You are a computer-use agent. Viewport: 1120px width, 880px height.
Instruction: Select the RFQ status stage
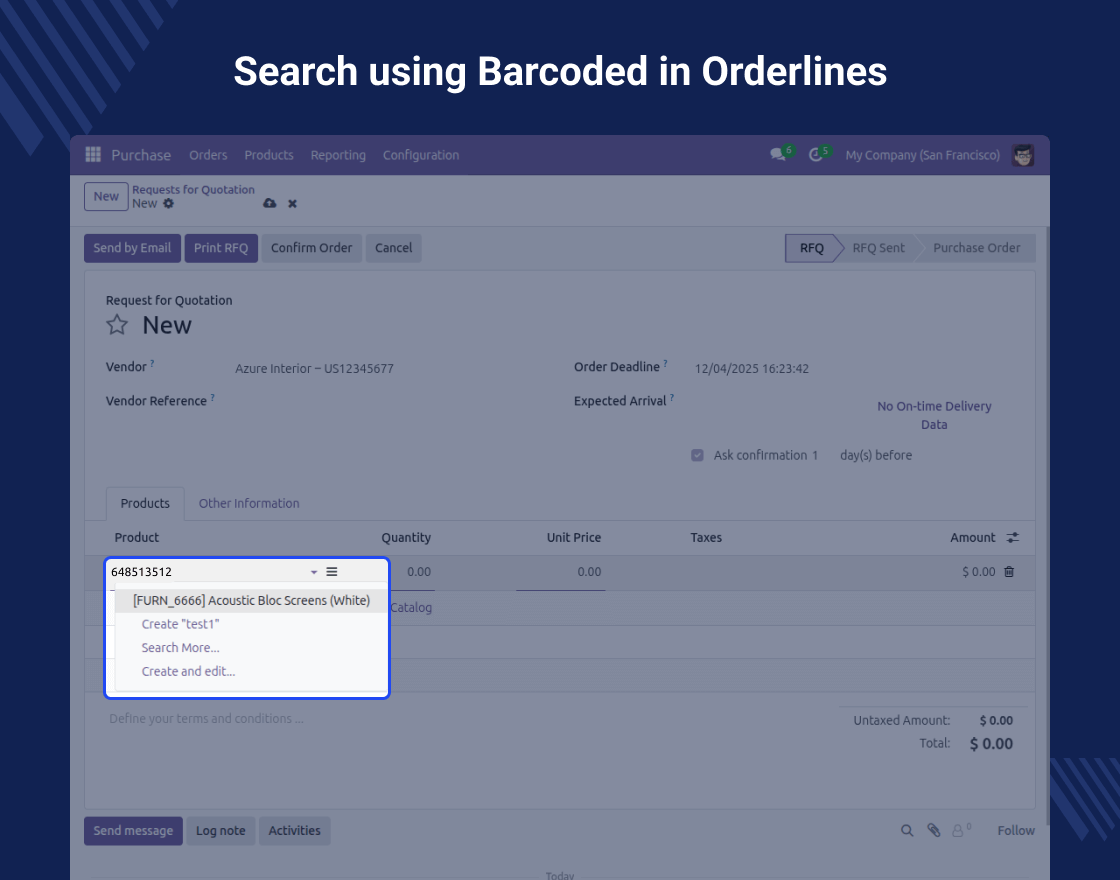tap(811, 248)
